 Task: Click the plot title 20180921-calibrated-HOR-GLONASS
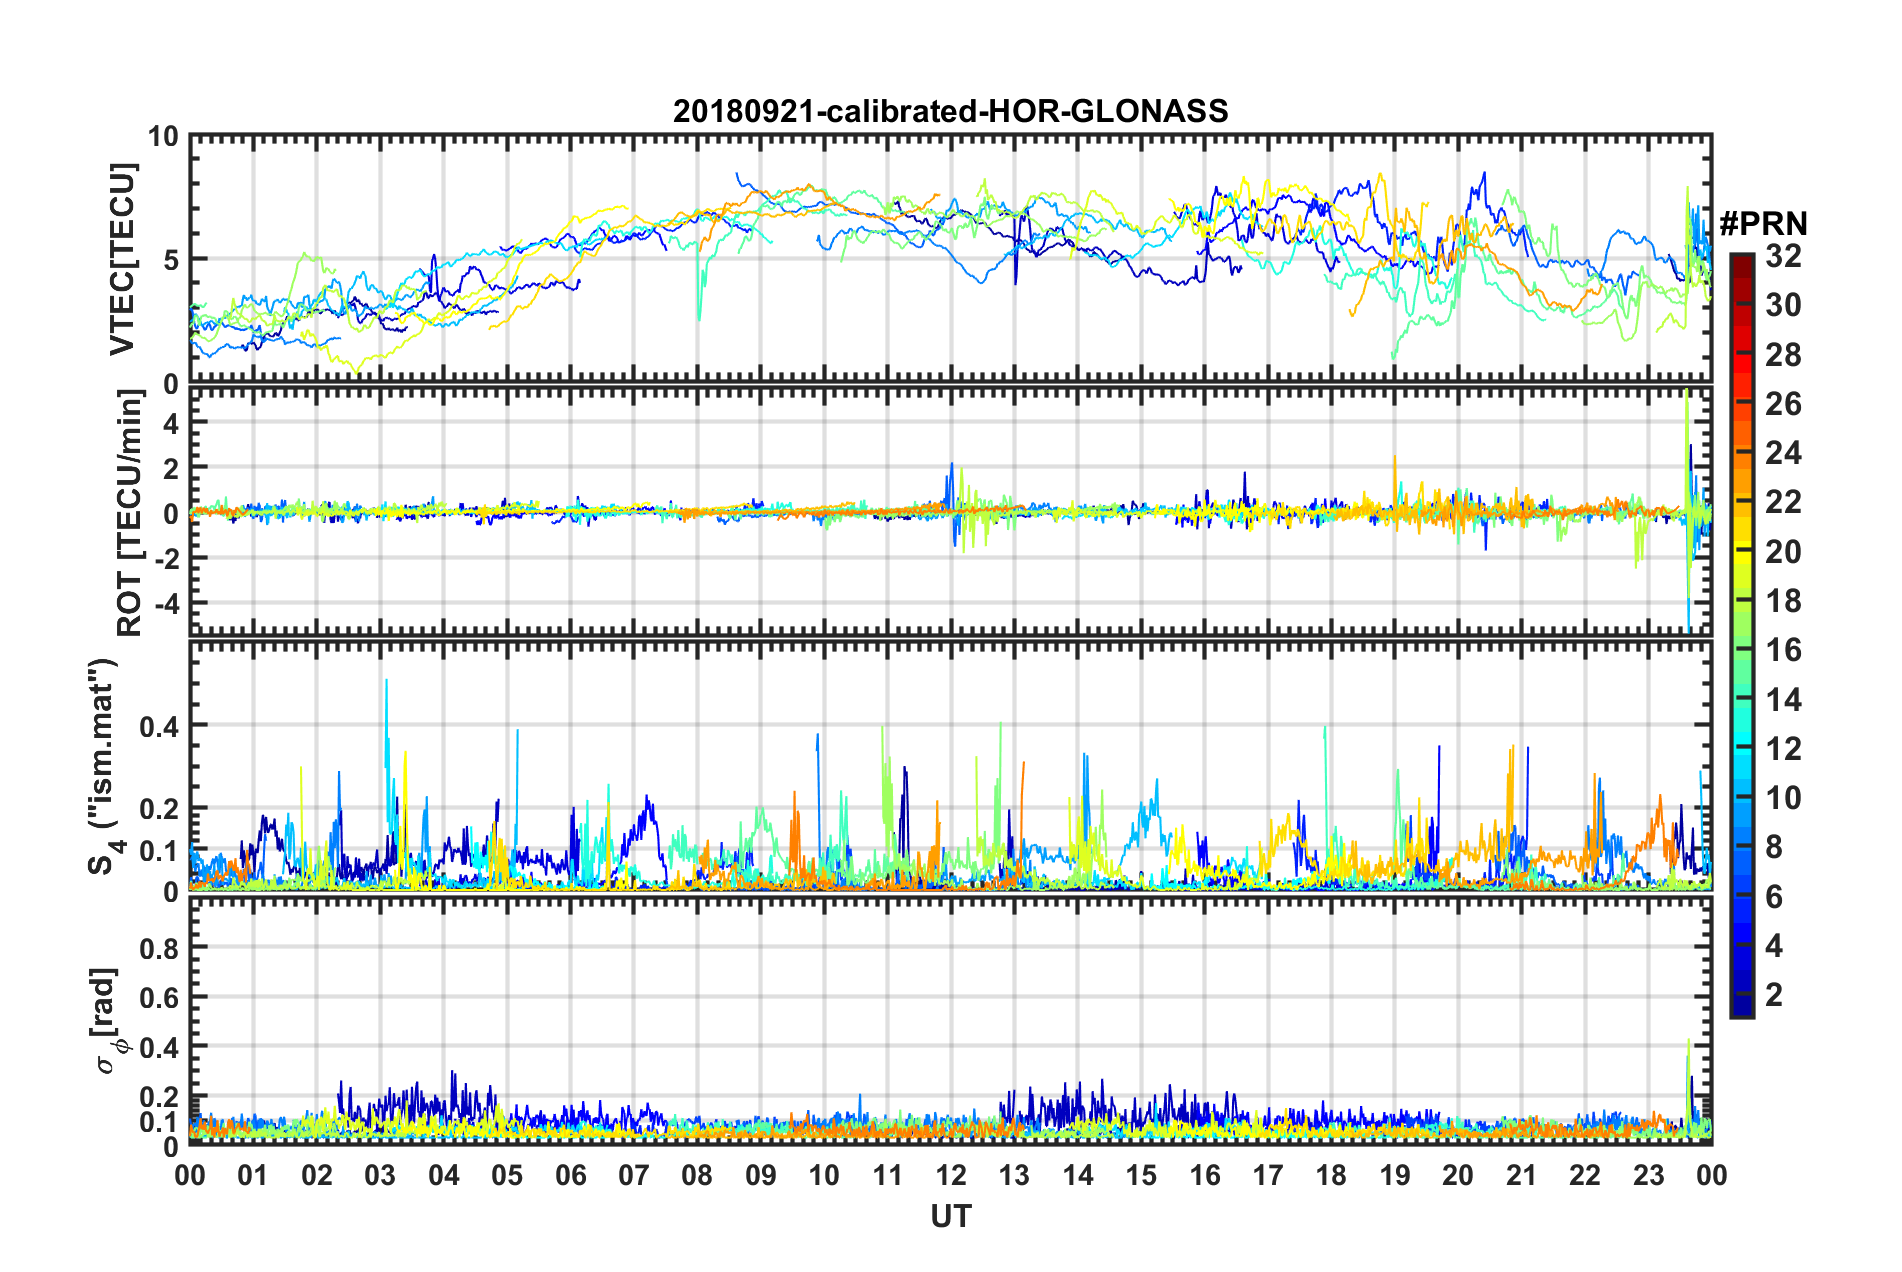(950, 111)
